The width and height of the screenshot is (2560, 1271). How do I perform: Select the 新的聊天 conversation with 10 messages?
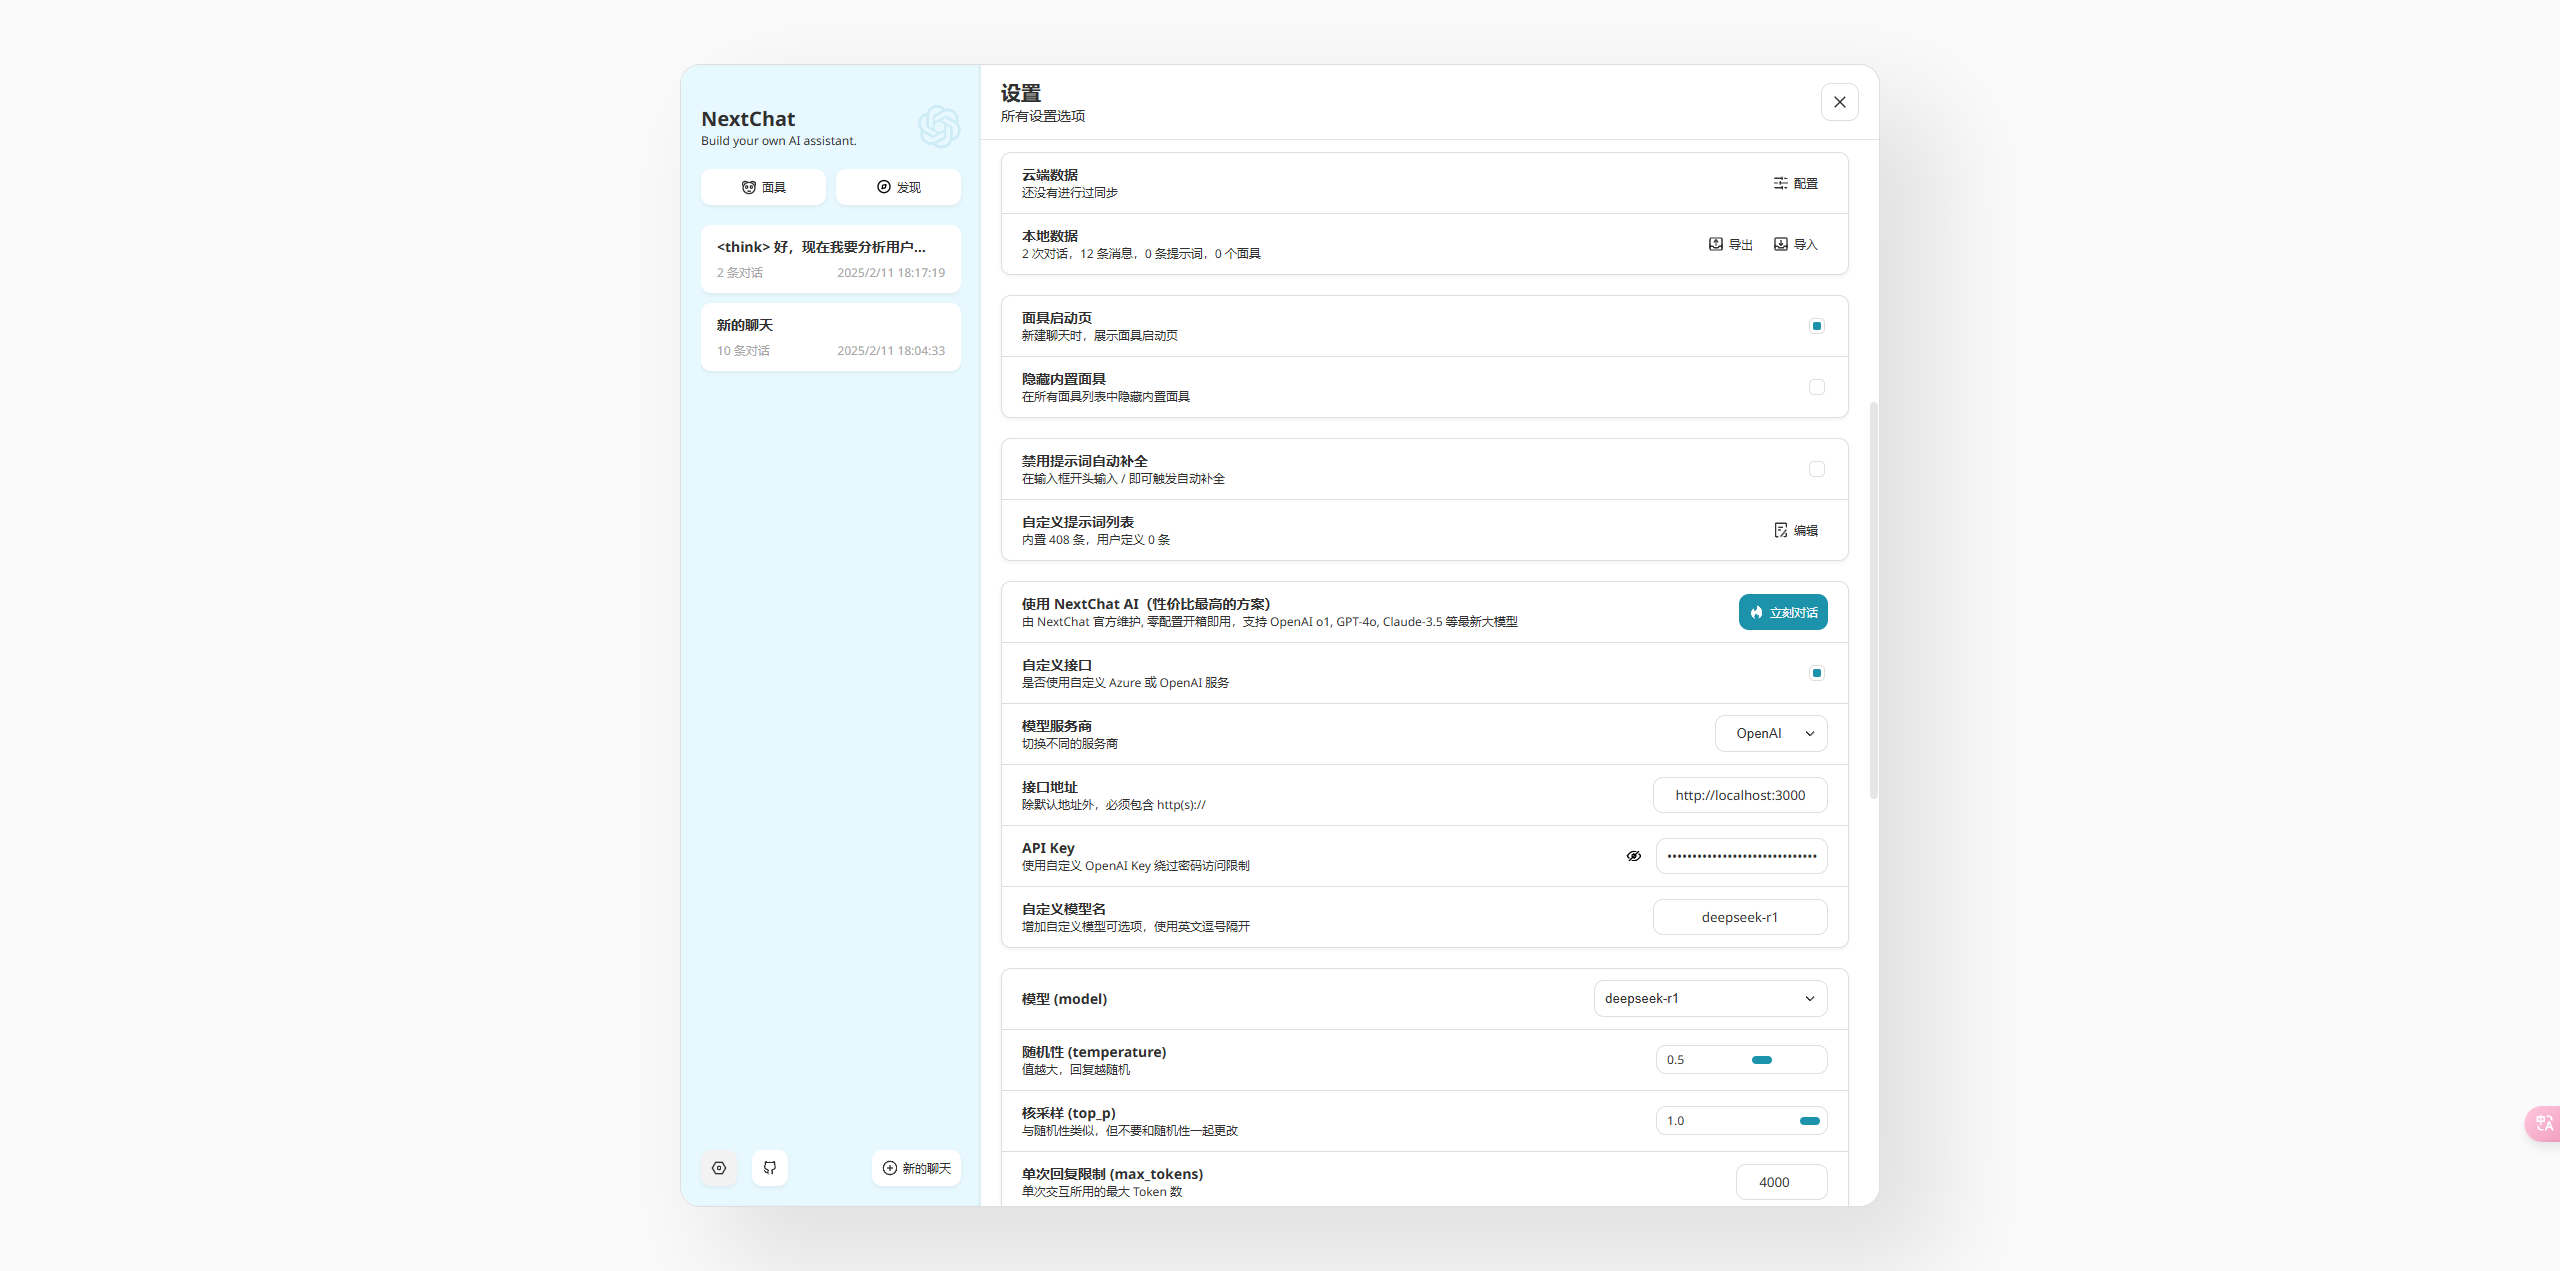point(831,337)
